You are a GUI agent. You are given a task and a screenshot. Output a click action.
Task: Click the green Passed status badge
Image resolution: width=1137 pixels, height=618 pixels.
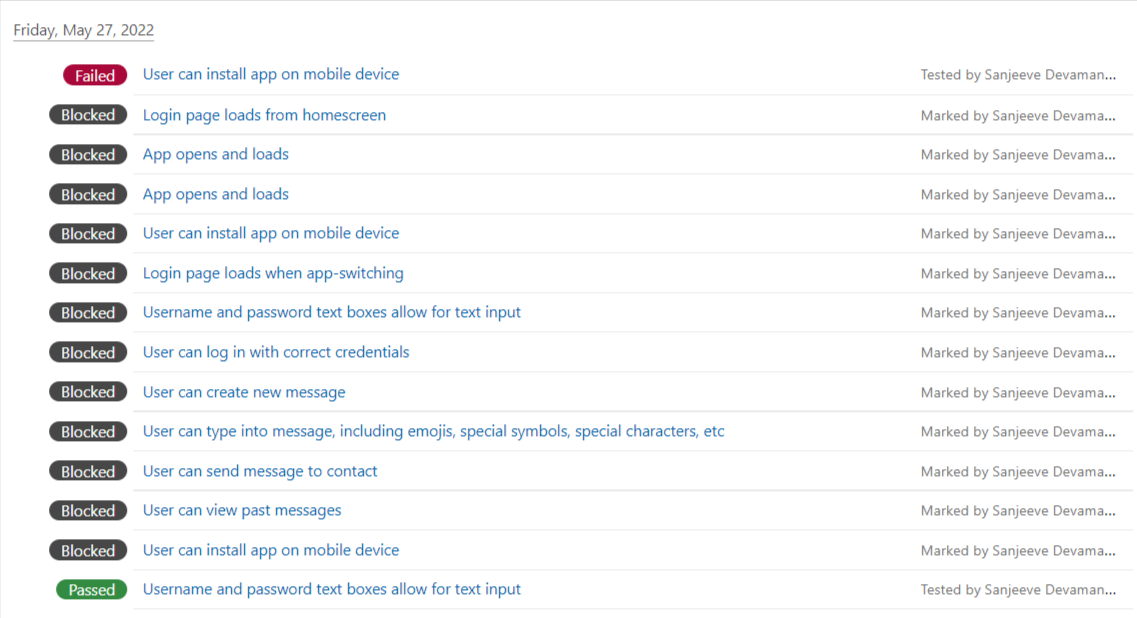92,590
